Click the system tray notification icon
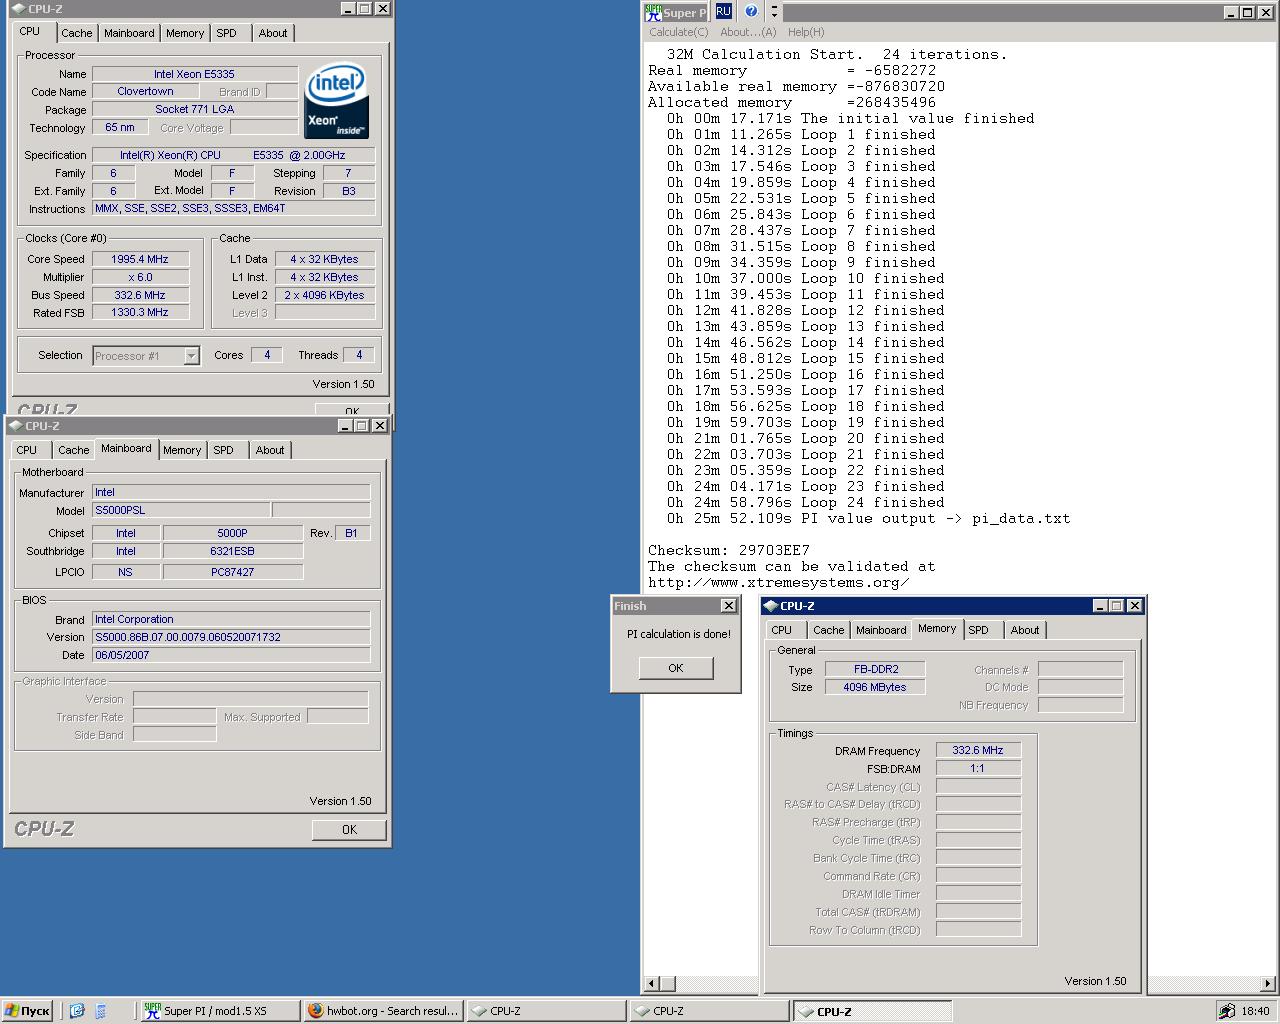 click(1227, 1012)
